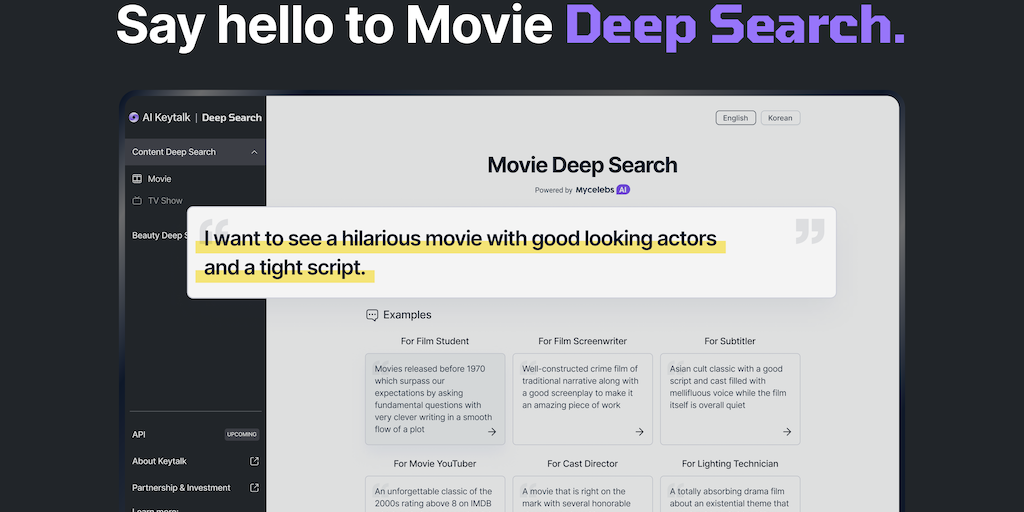Click the Examples chat bubble icon
1024x512 pixels.
(372, 315)
